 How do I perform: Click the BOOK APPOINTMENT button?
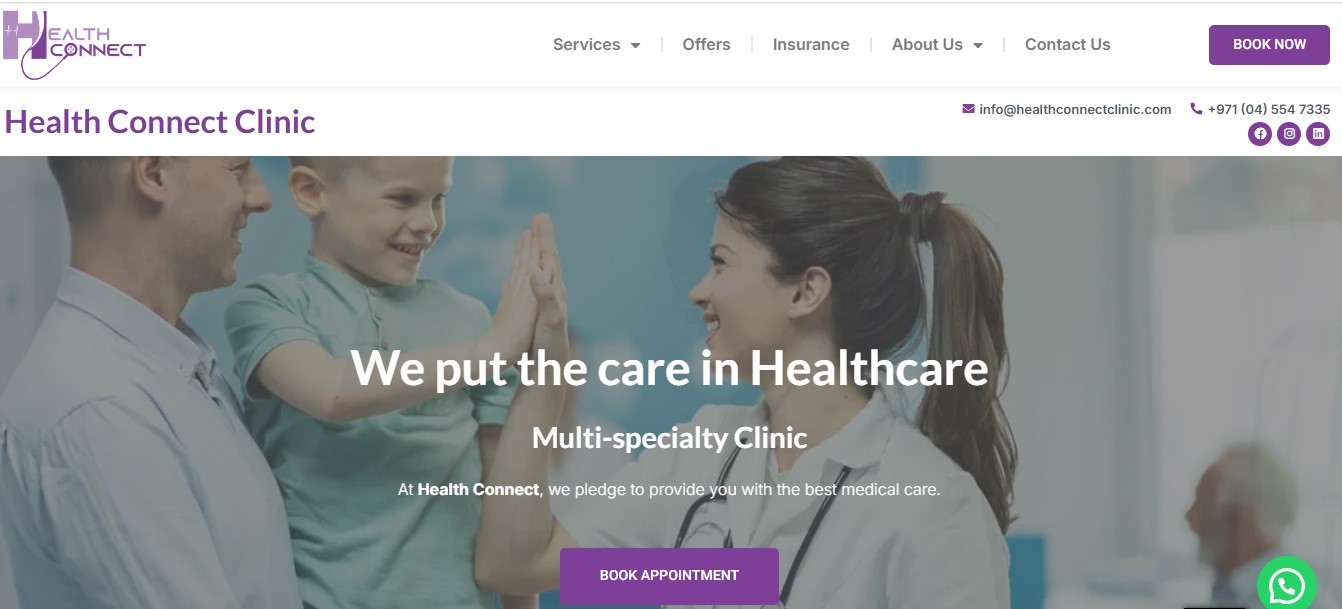point(669,576)
